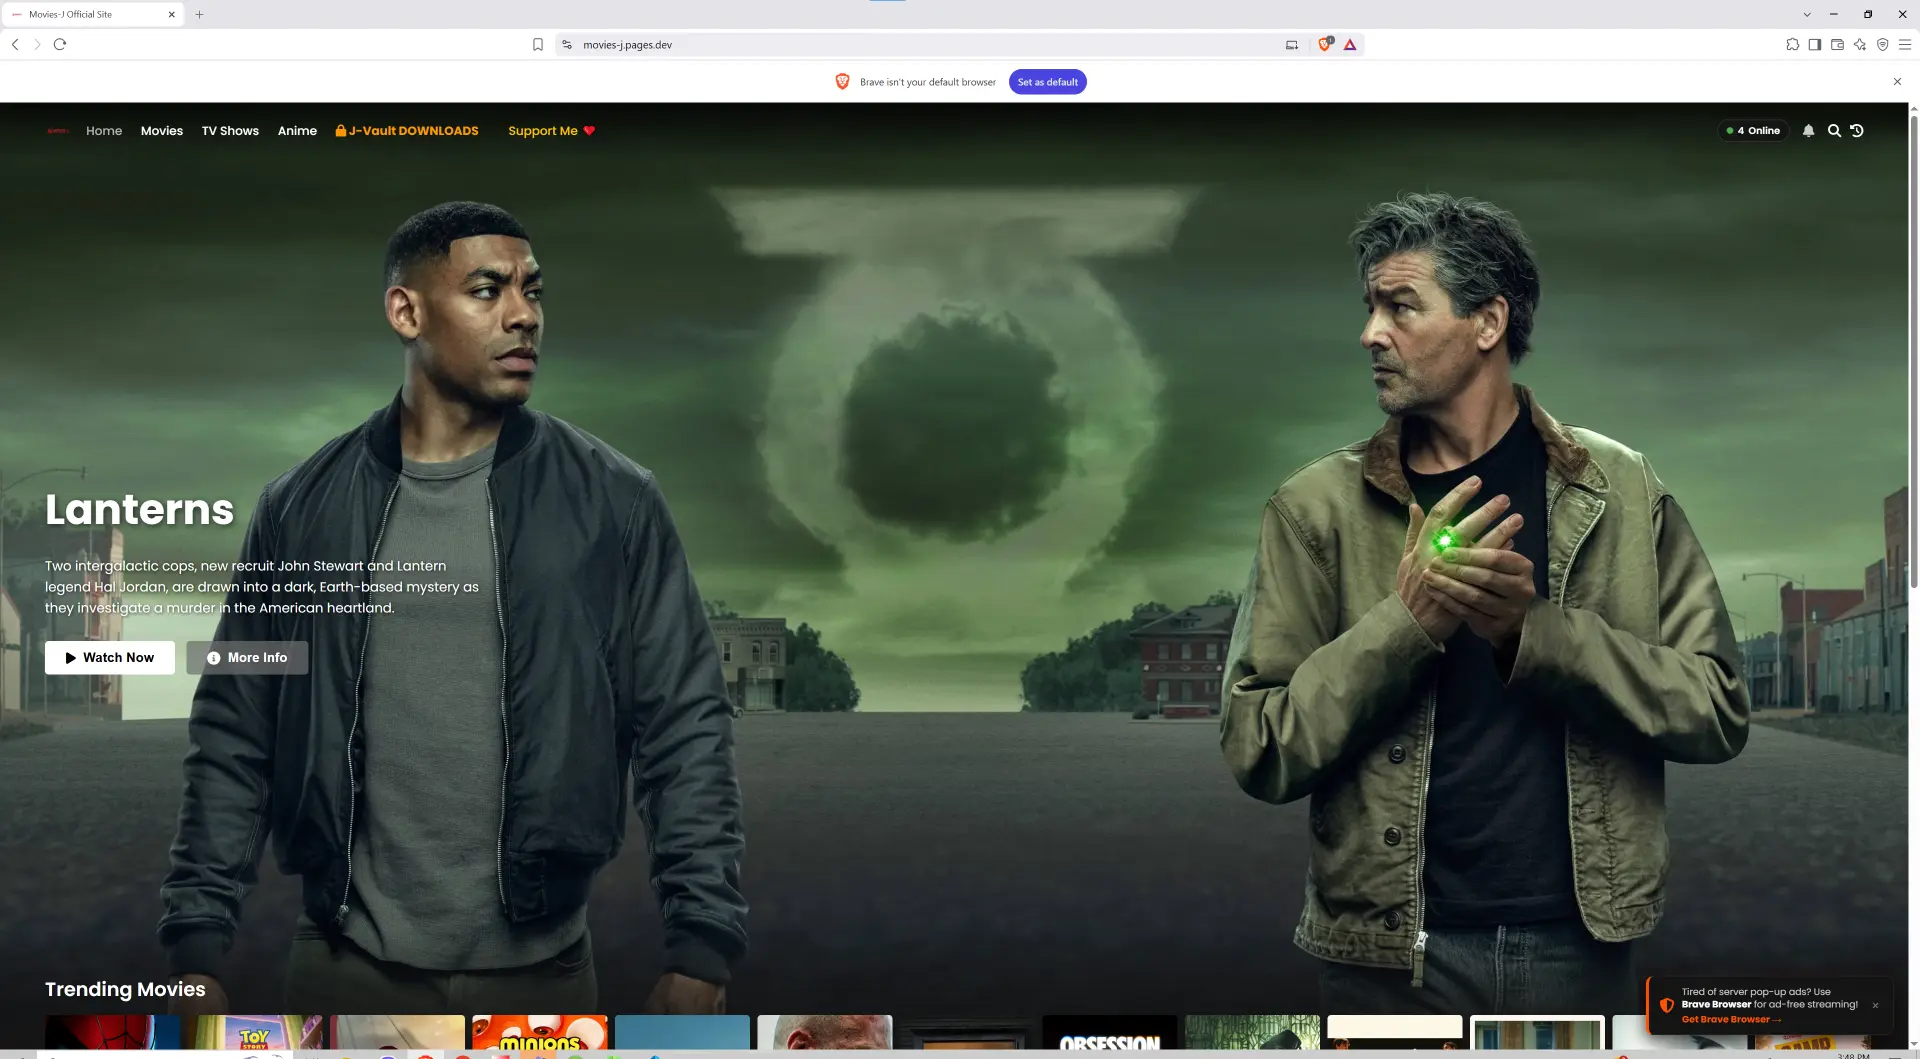This screenshot has width=1920, height=1059.
Task: Open the Spider-Man trending thumbnail
Action: 112,1033
